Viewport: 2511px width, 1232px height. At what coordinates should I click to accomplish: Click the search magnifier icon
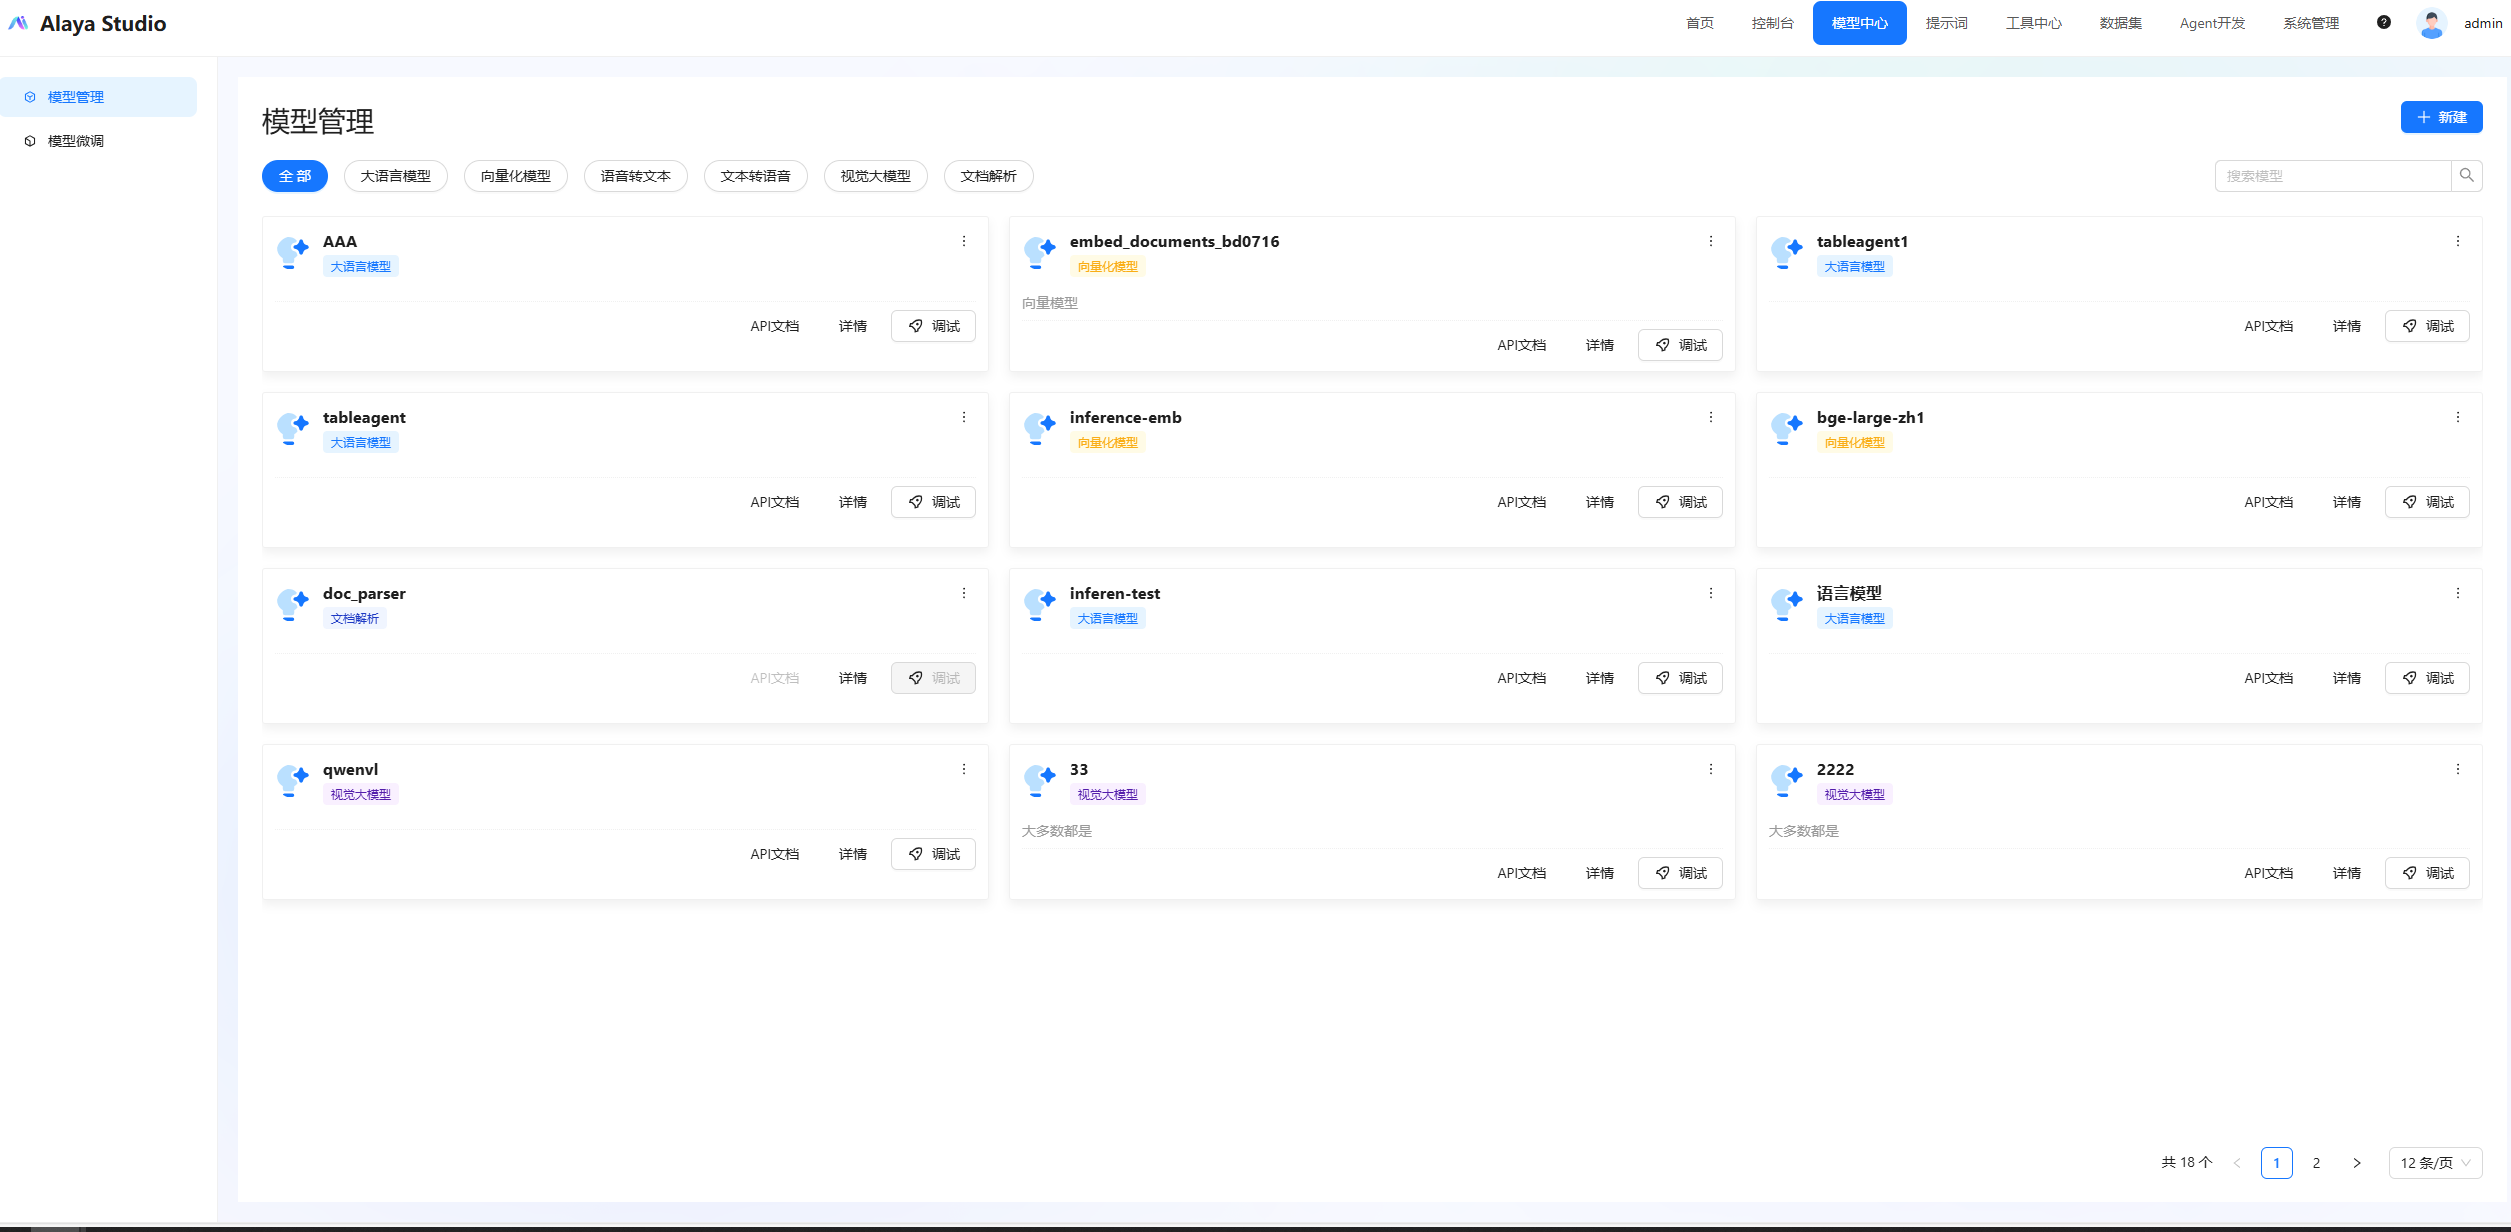[x=2466, y=176]
